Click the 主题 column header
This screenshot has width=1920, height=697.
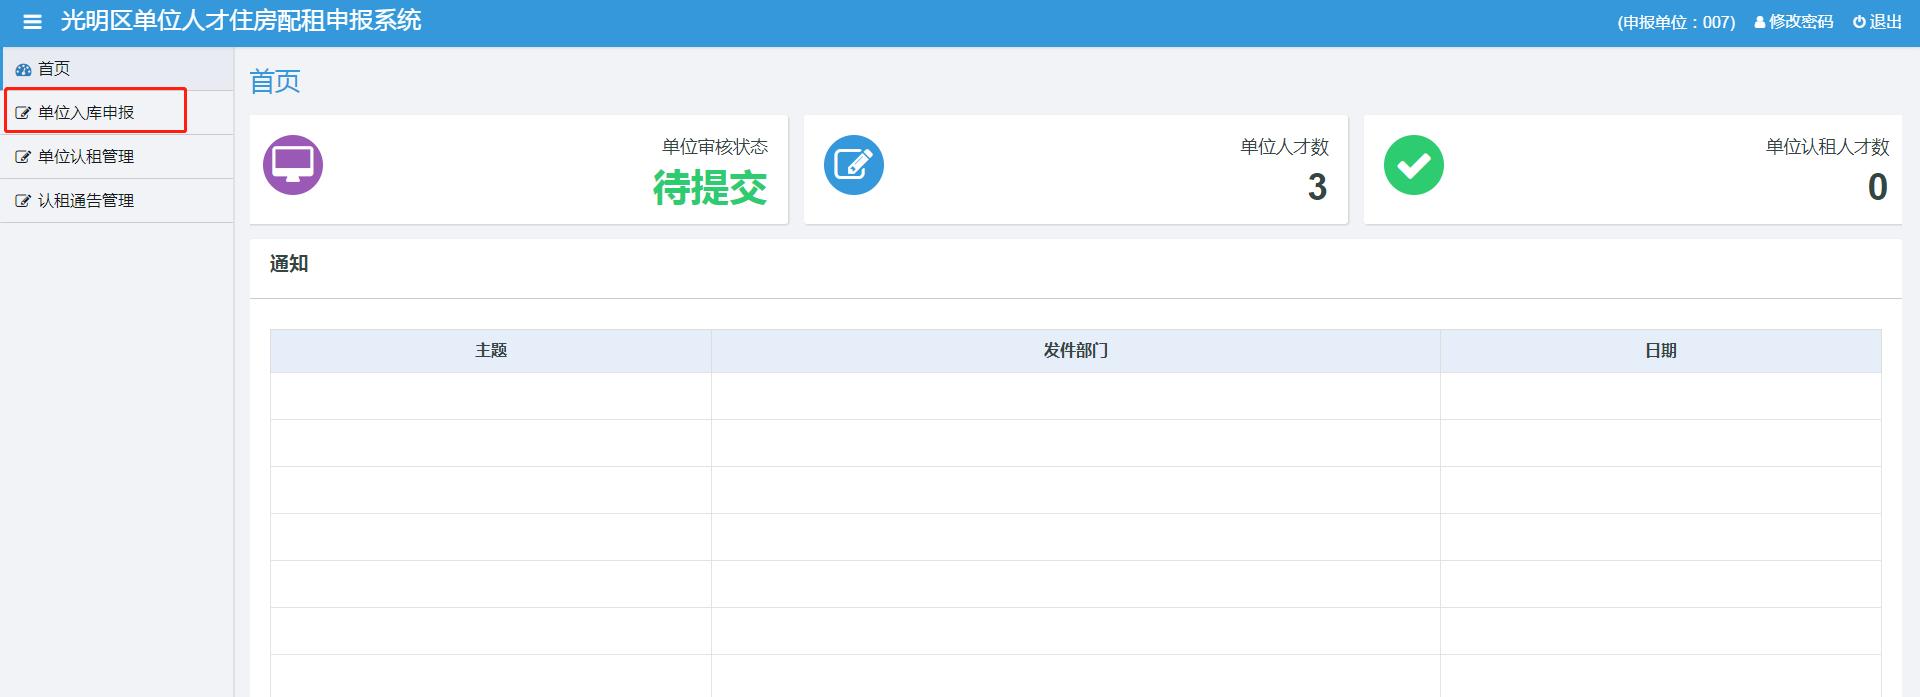point(491,351)
